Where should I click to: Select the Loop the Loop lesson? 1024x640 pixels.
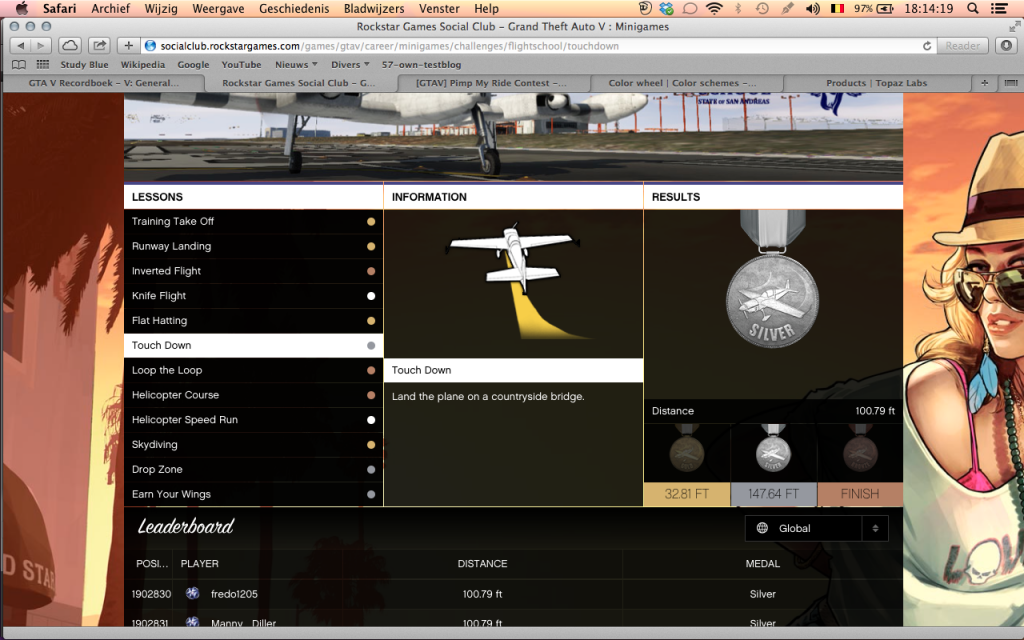tap(253, 370)
